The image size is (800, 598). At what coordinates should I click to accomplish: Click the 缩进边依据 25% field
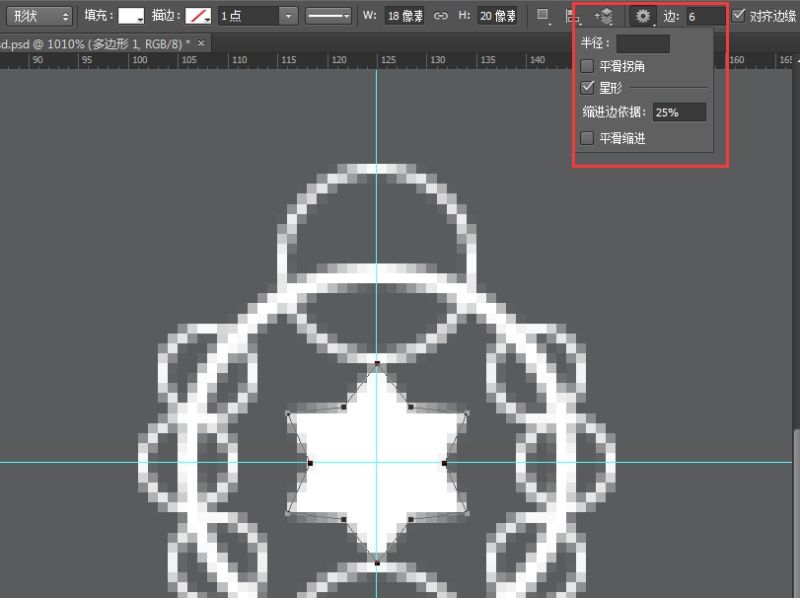(679, 112)
